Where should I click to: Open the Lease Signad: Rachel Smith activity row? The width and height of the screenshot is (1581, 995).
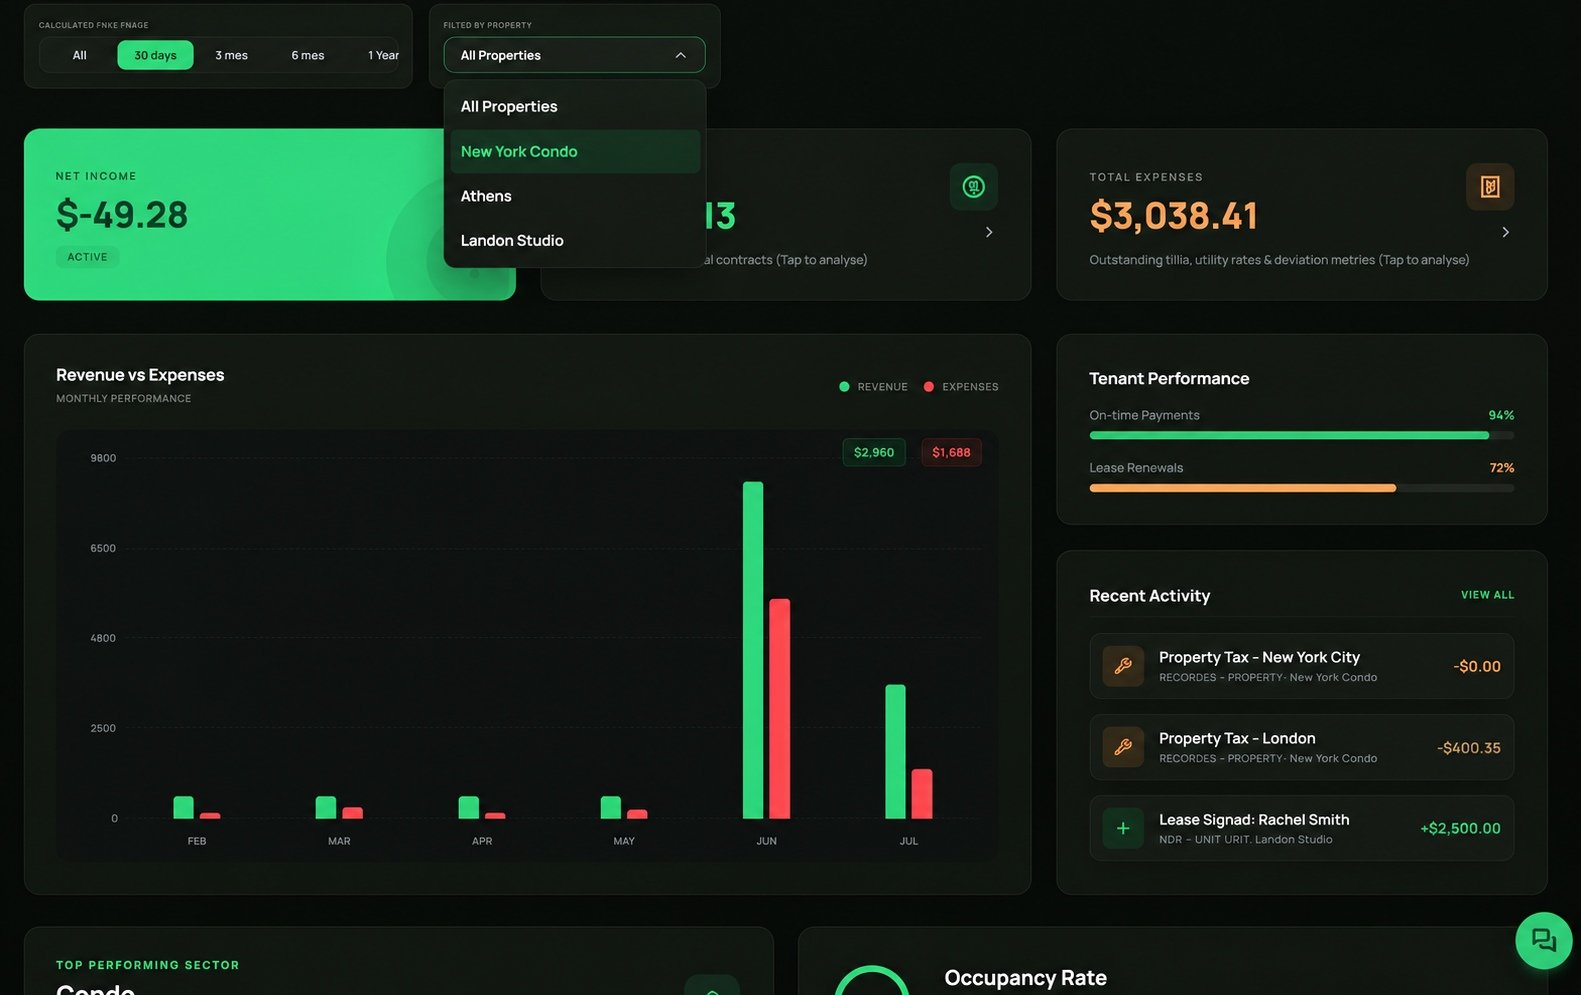[x=1301, y=828]
